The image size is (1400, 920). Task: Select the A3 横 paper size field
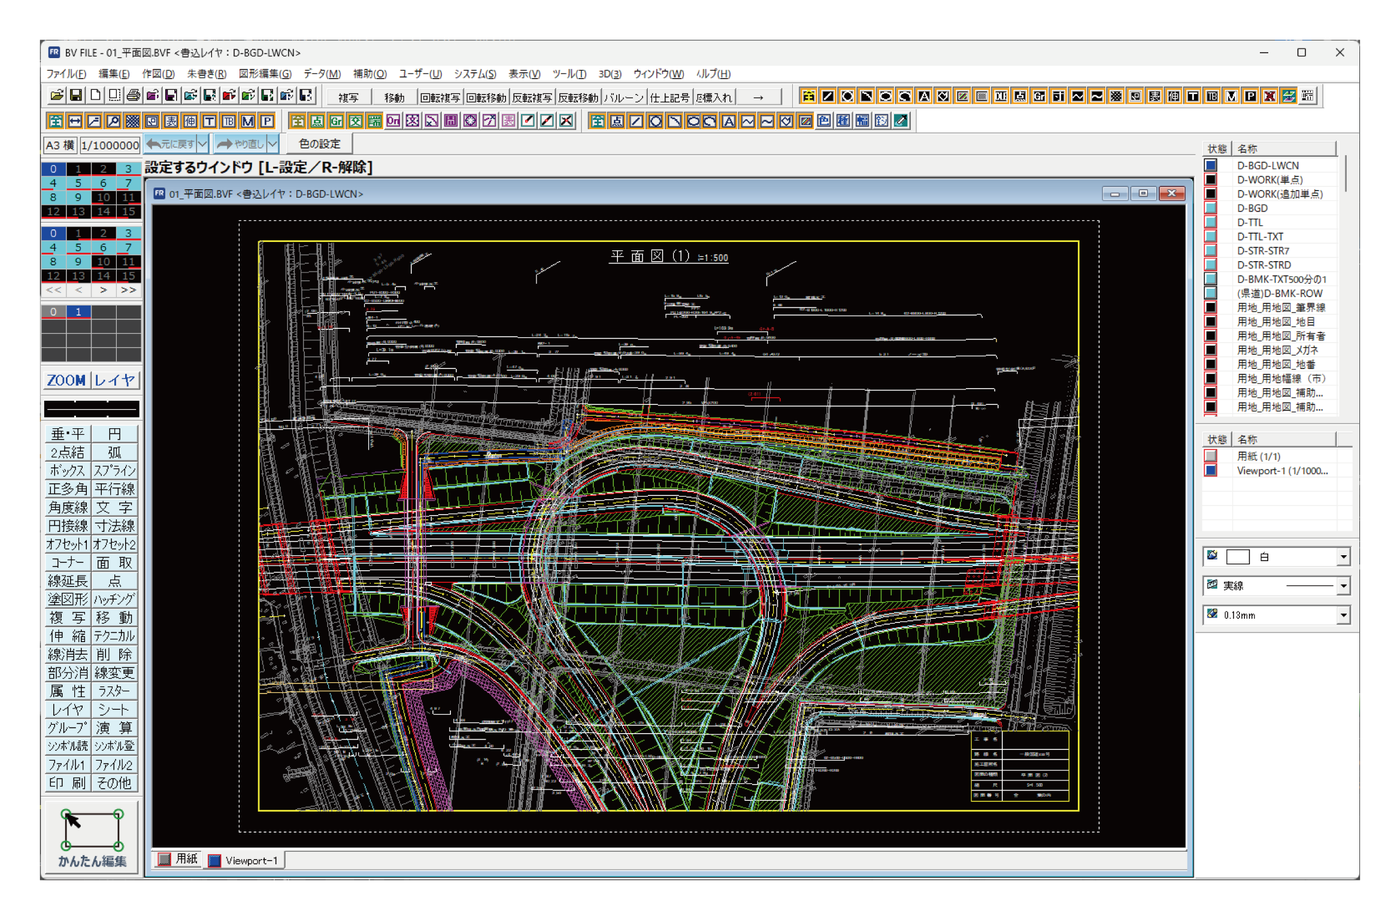(59, 145)
